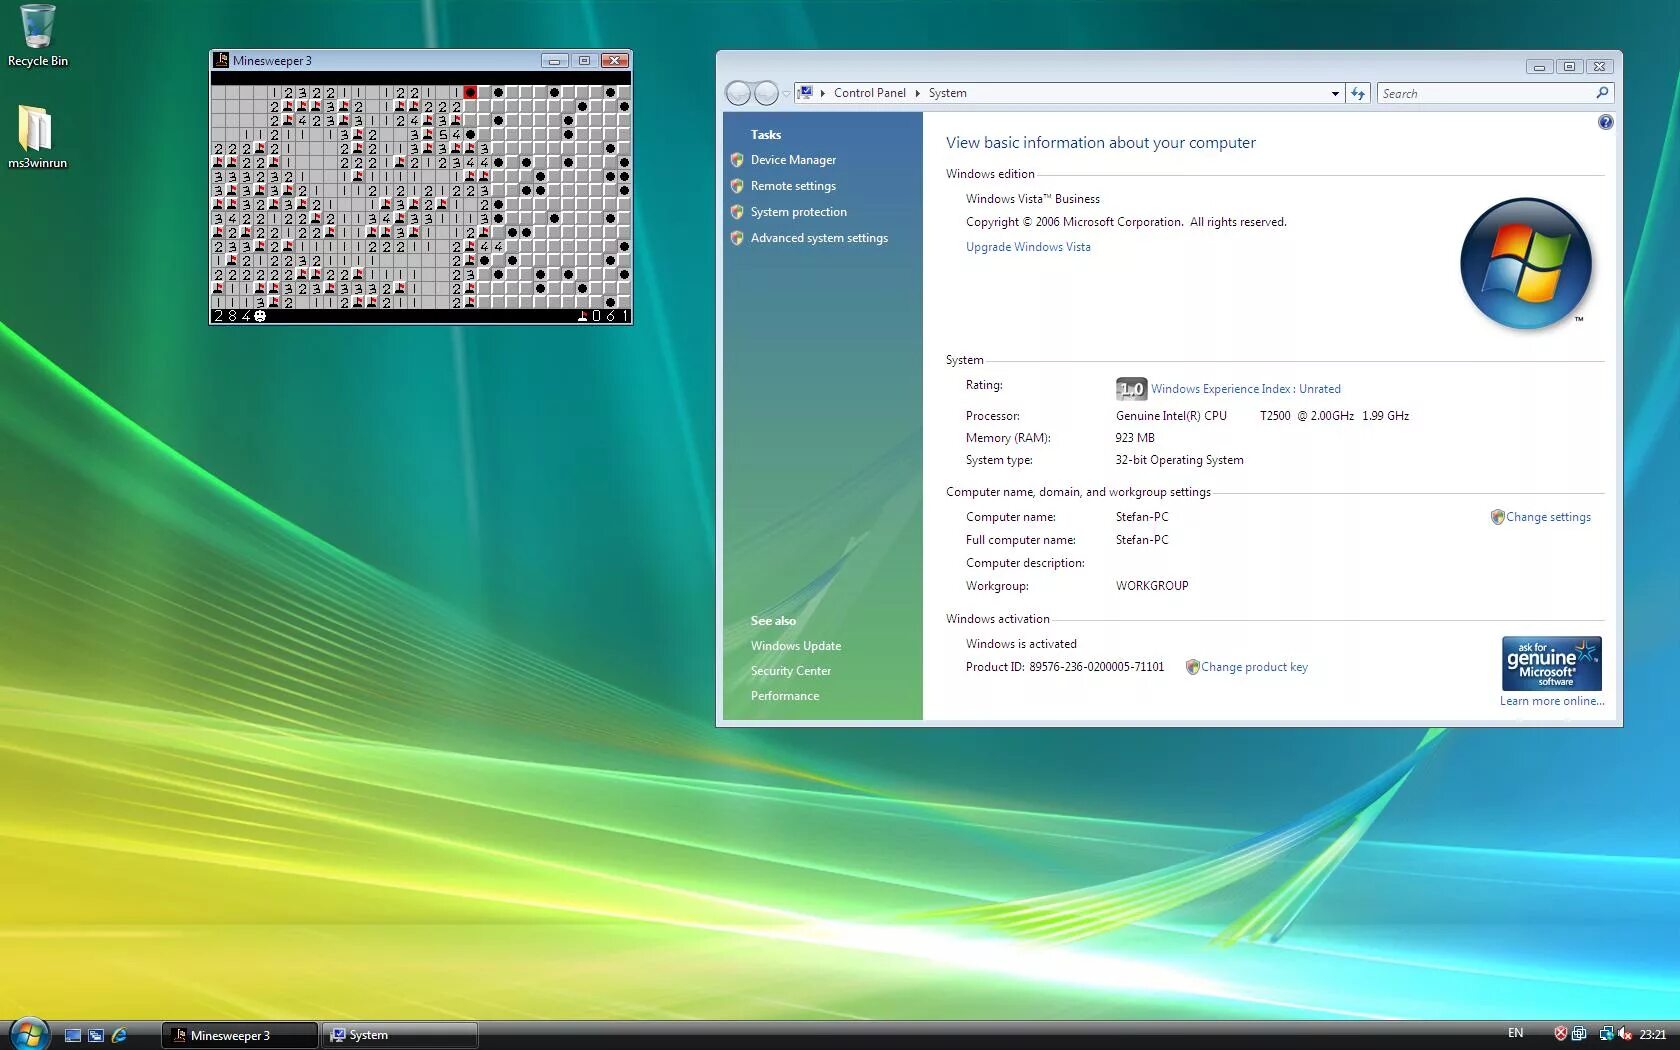This screenshot has height=1050, width=1680.
Task: Click the smiley face to restart Minesweeper
Action: pos(259,316)
